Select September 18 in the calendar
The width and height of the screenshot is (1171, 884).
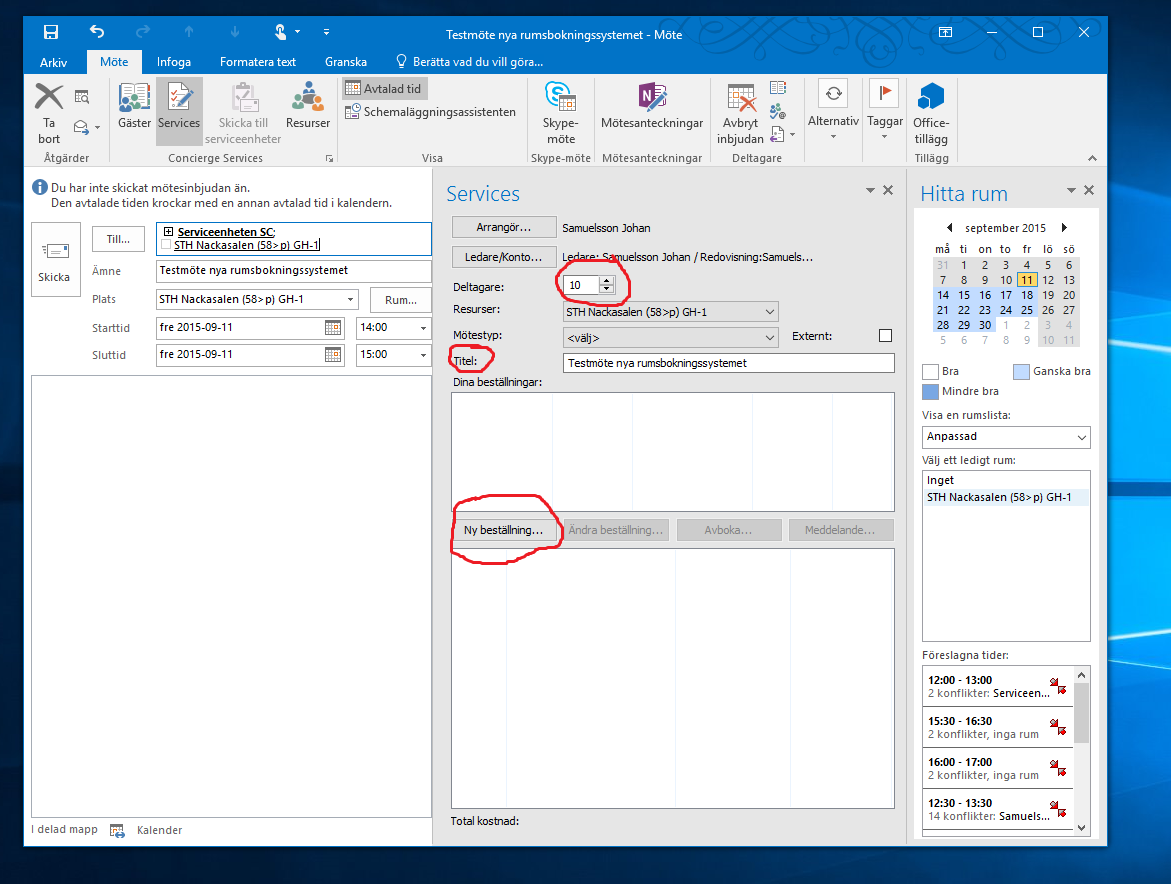tap(1027, 295)
